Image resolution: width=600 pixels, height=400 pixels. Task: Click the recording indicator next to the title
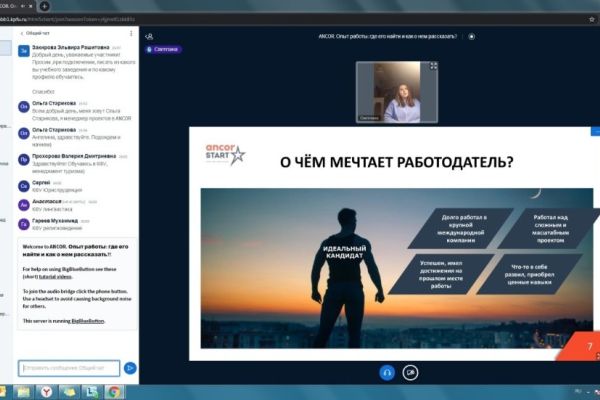471,37
